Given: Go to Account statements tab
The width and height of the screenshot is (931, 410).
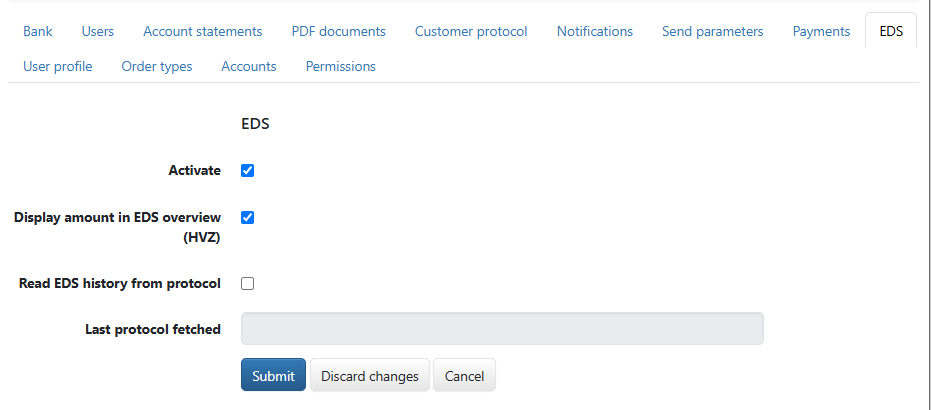Looking at the screenshot, I should pos(202,31).
